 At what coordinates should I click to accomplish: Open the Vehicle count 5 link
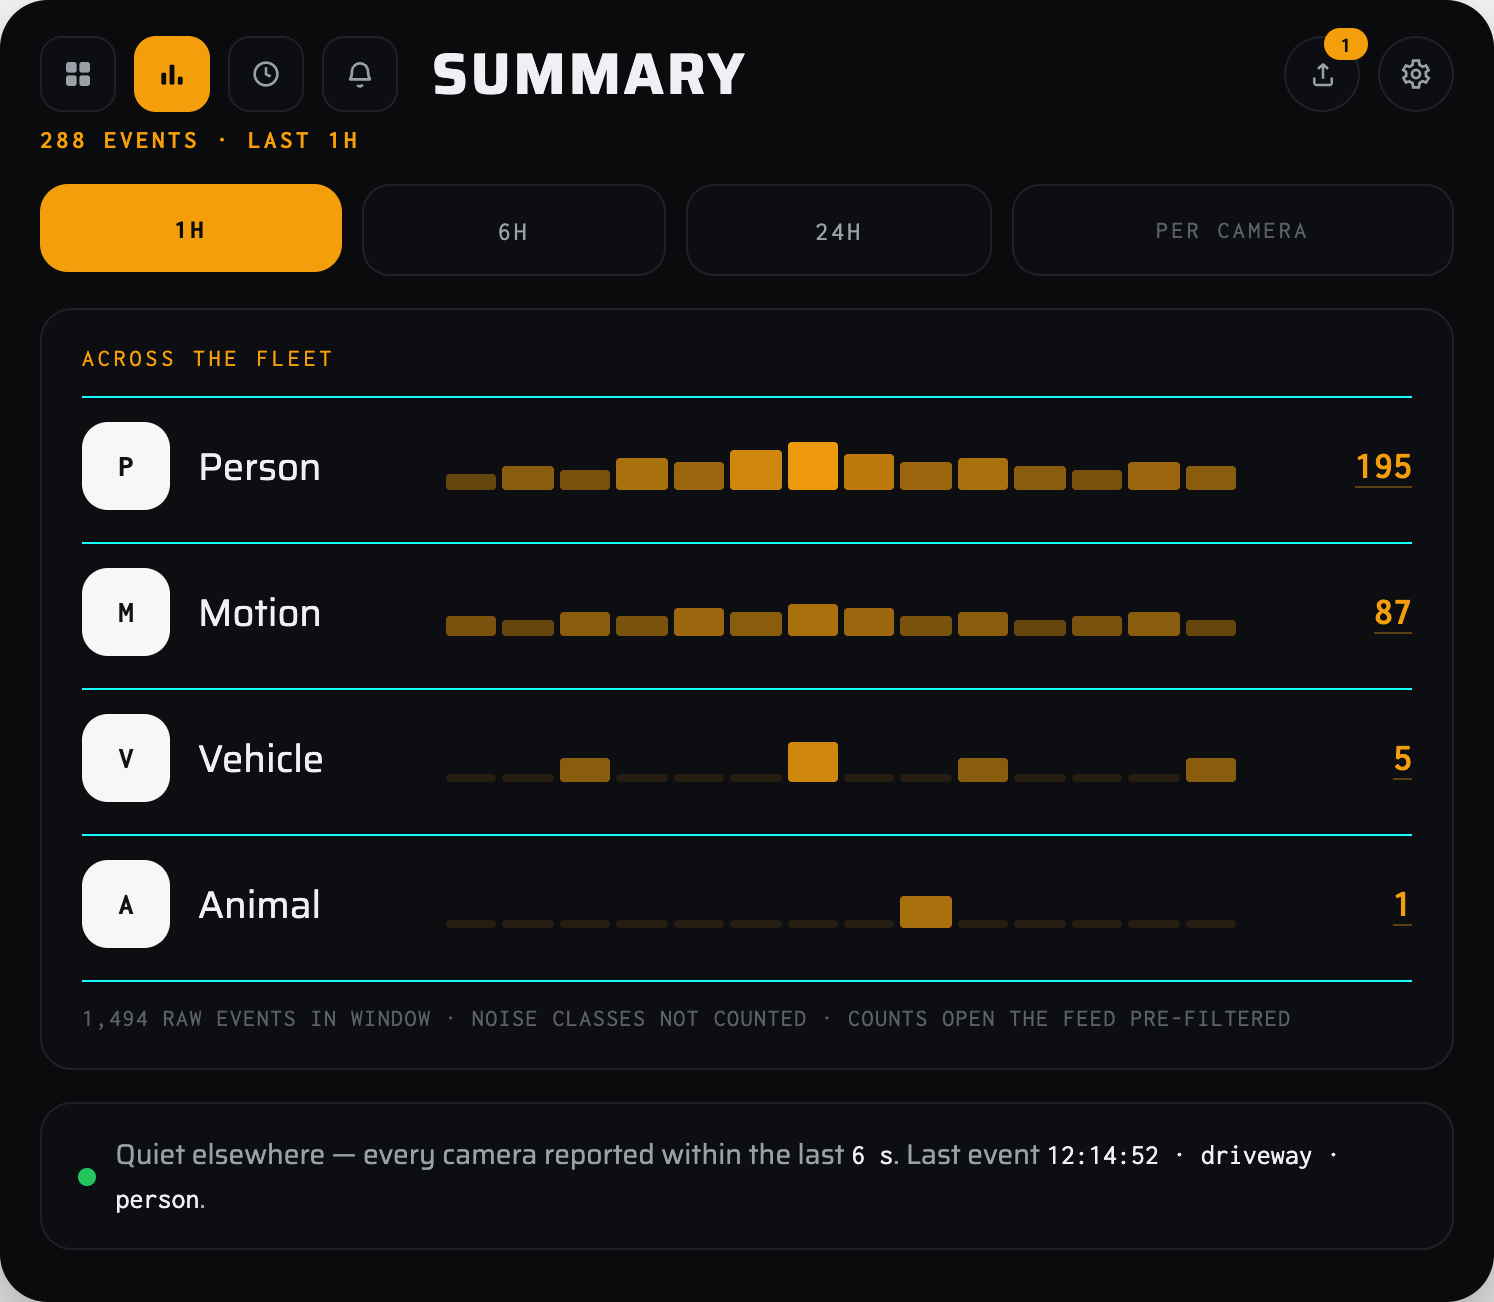[1403, 759]
